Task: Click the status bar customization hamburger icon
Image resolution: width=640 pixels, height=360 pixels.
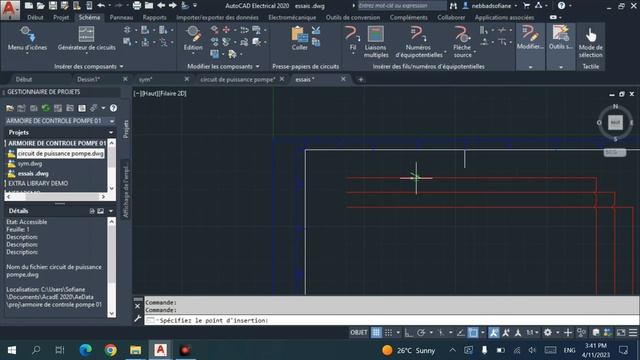Action: point(633,333)
